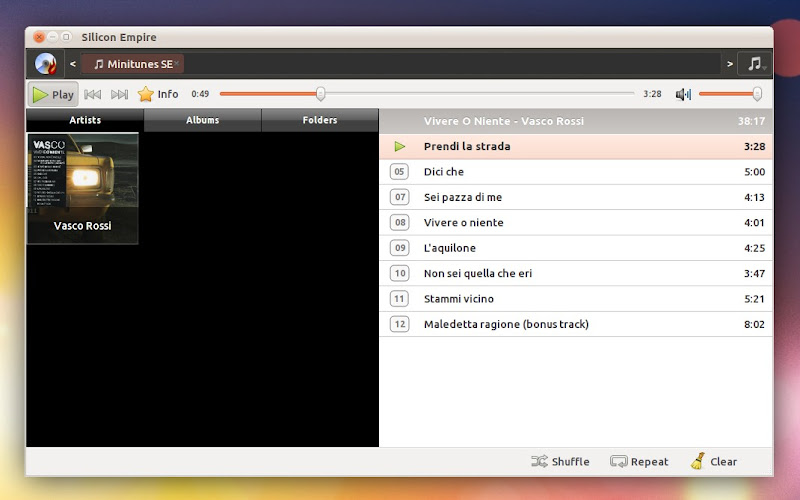Click track number 05 badge

click(x=399, y=172)
